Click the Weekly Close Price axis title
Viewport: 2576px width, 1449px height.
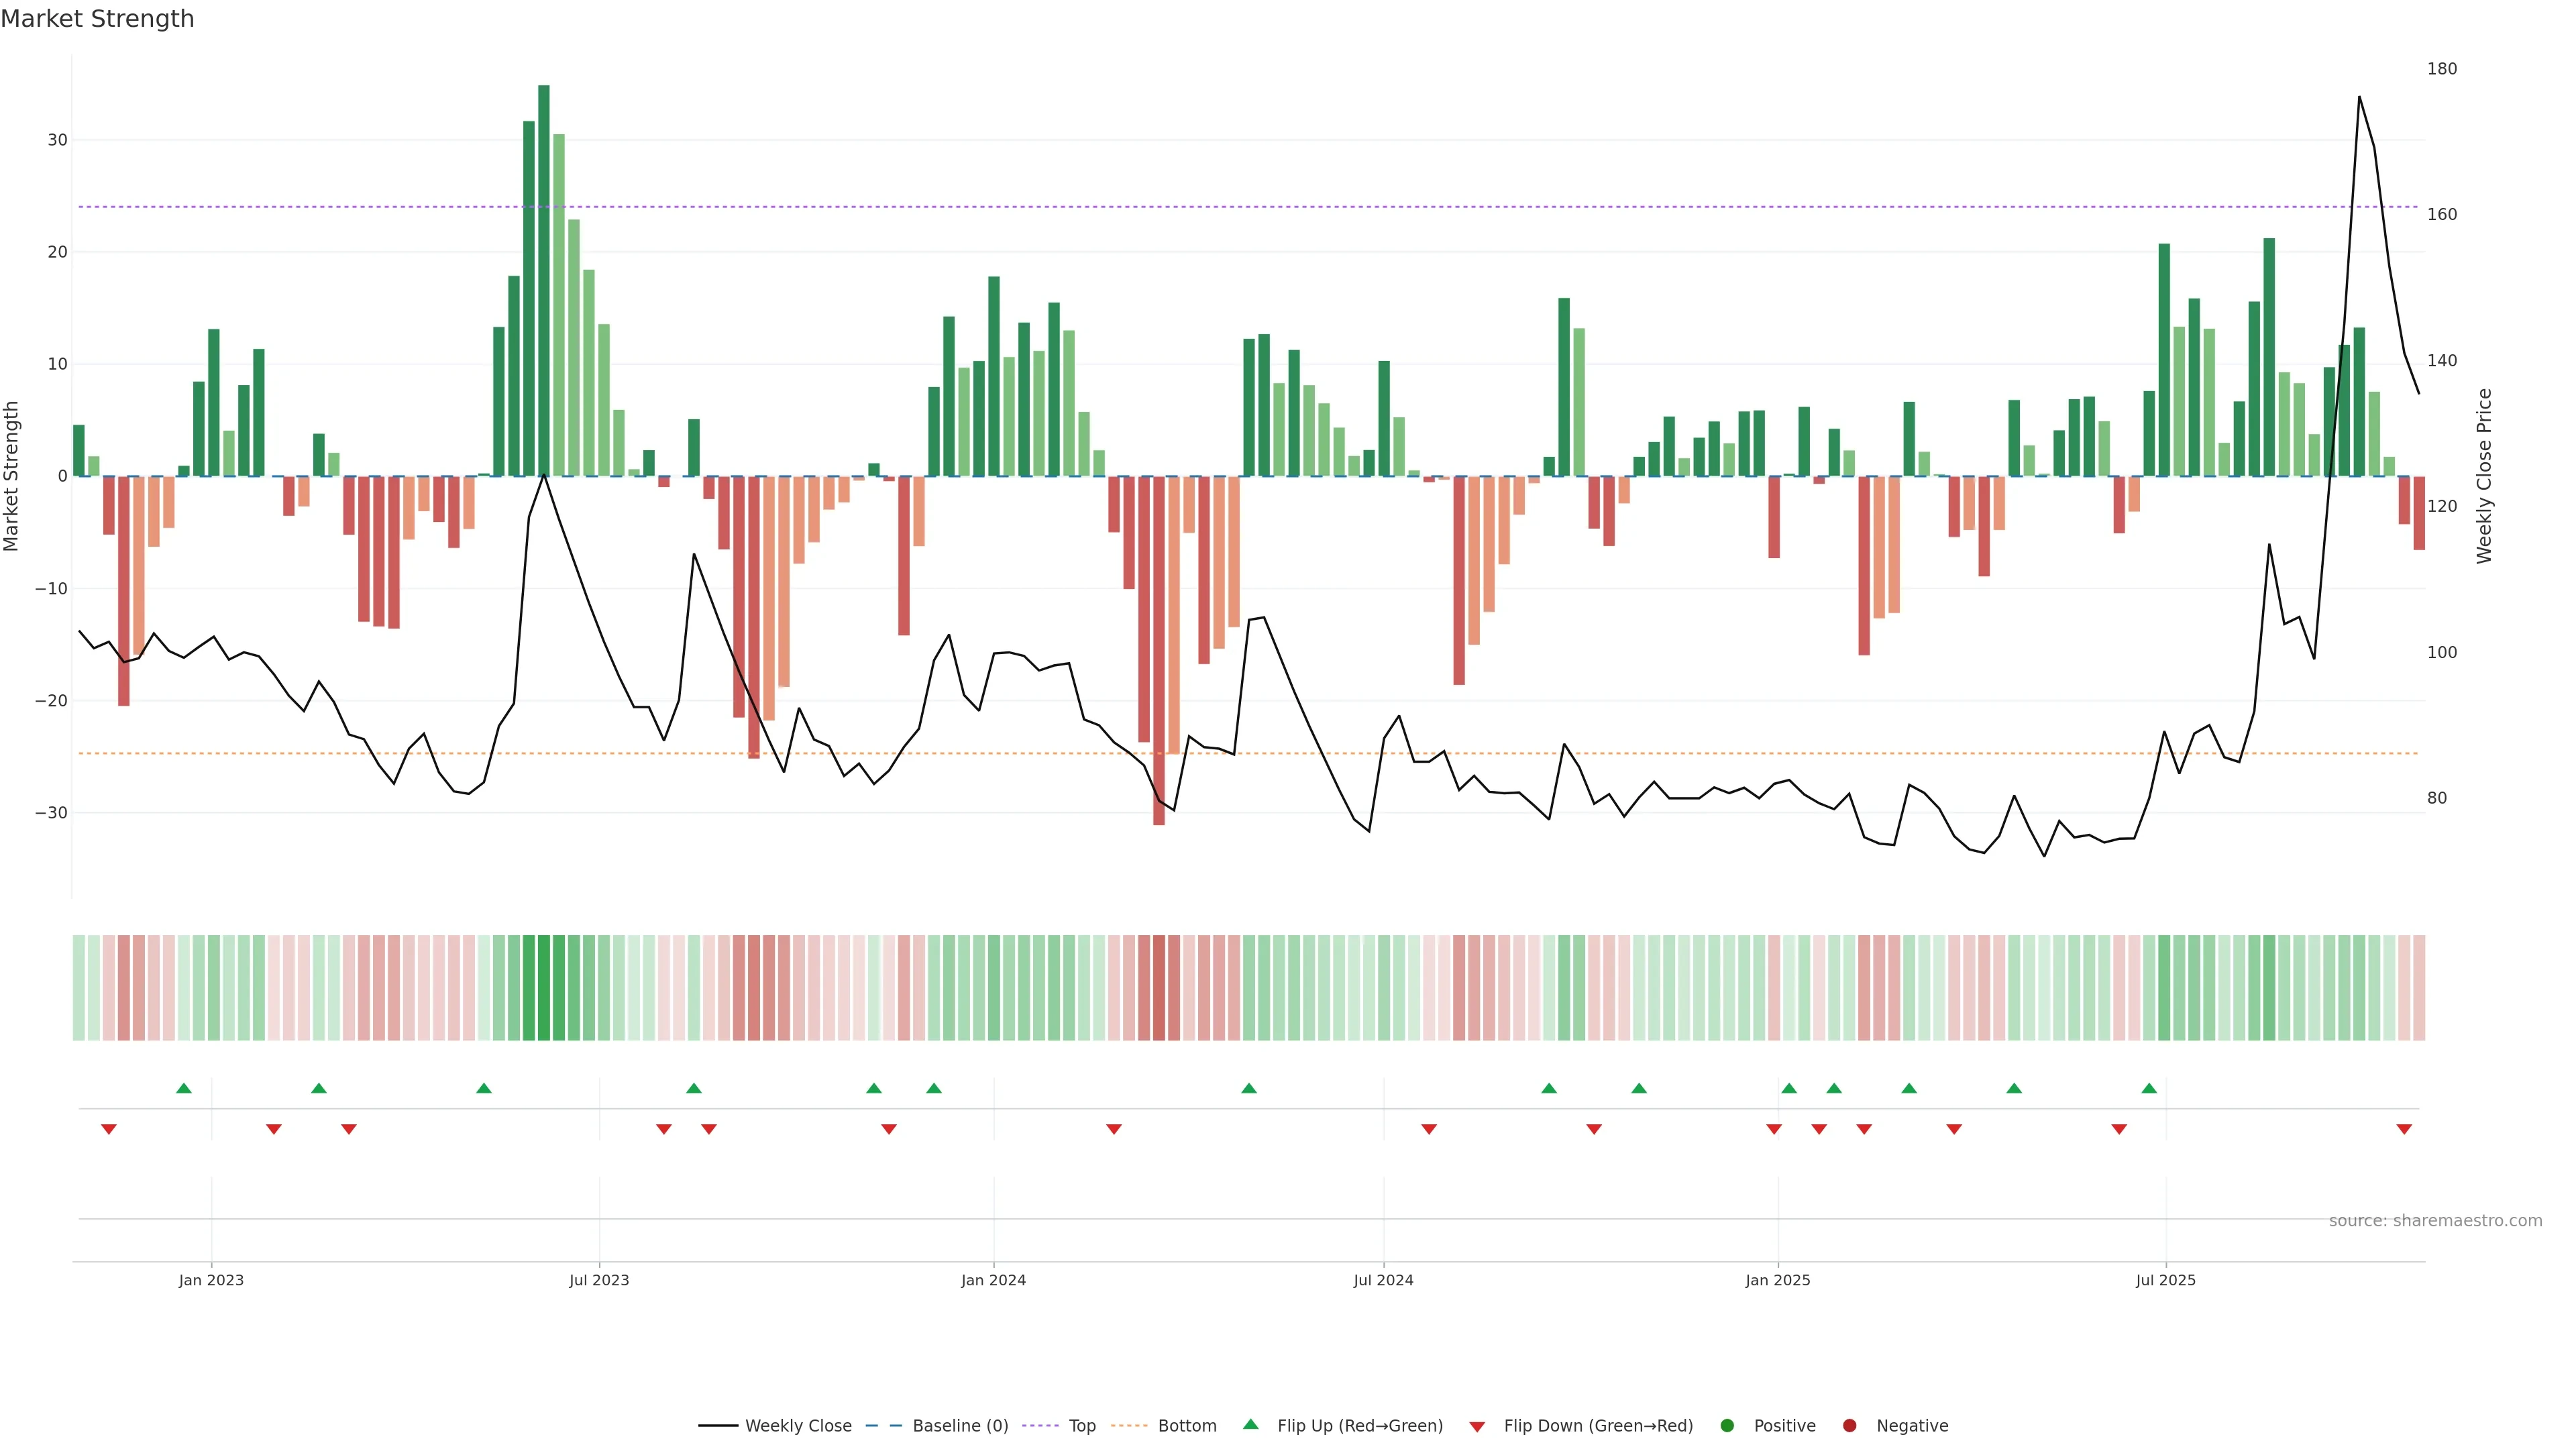(x=2484, y=476)
